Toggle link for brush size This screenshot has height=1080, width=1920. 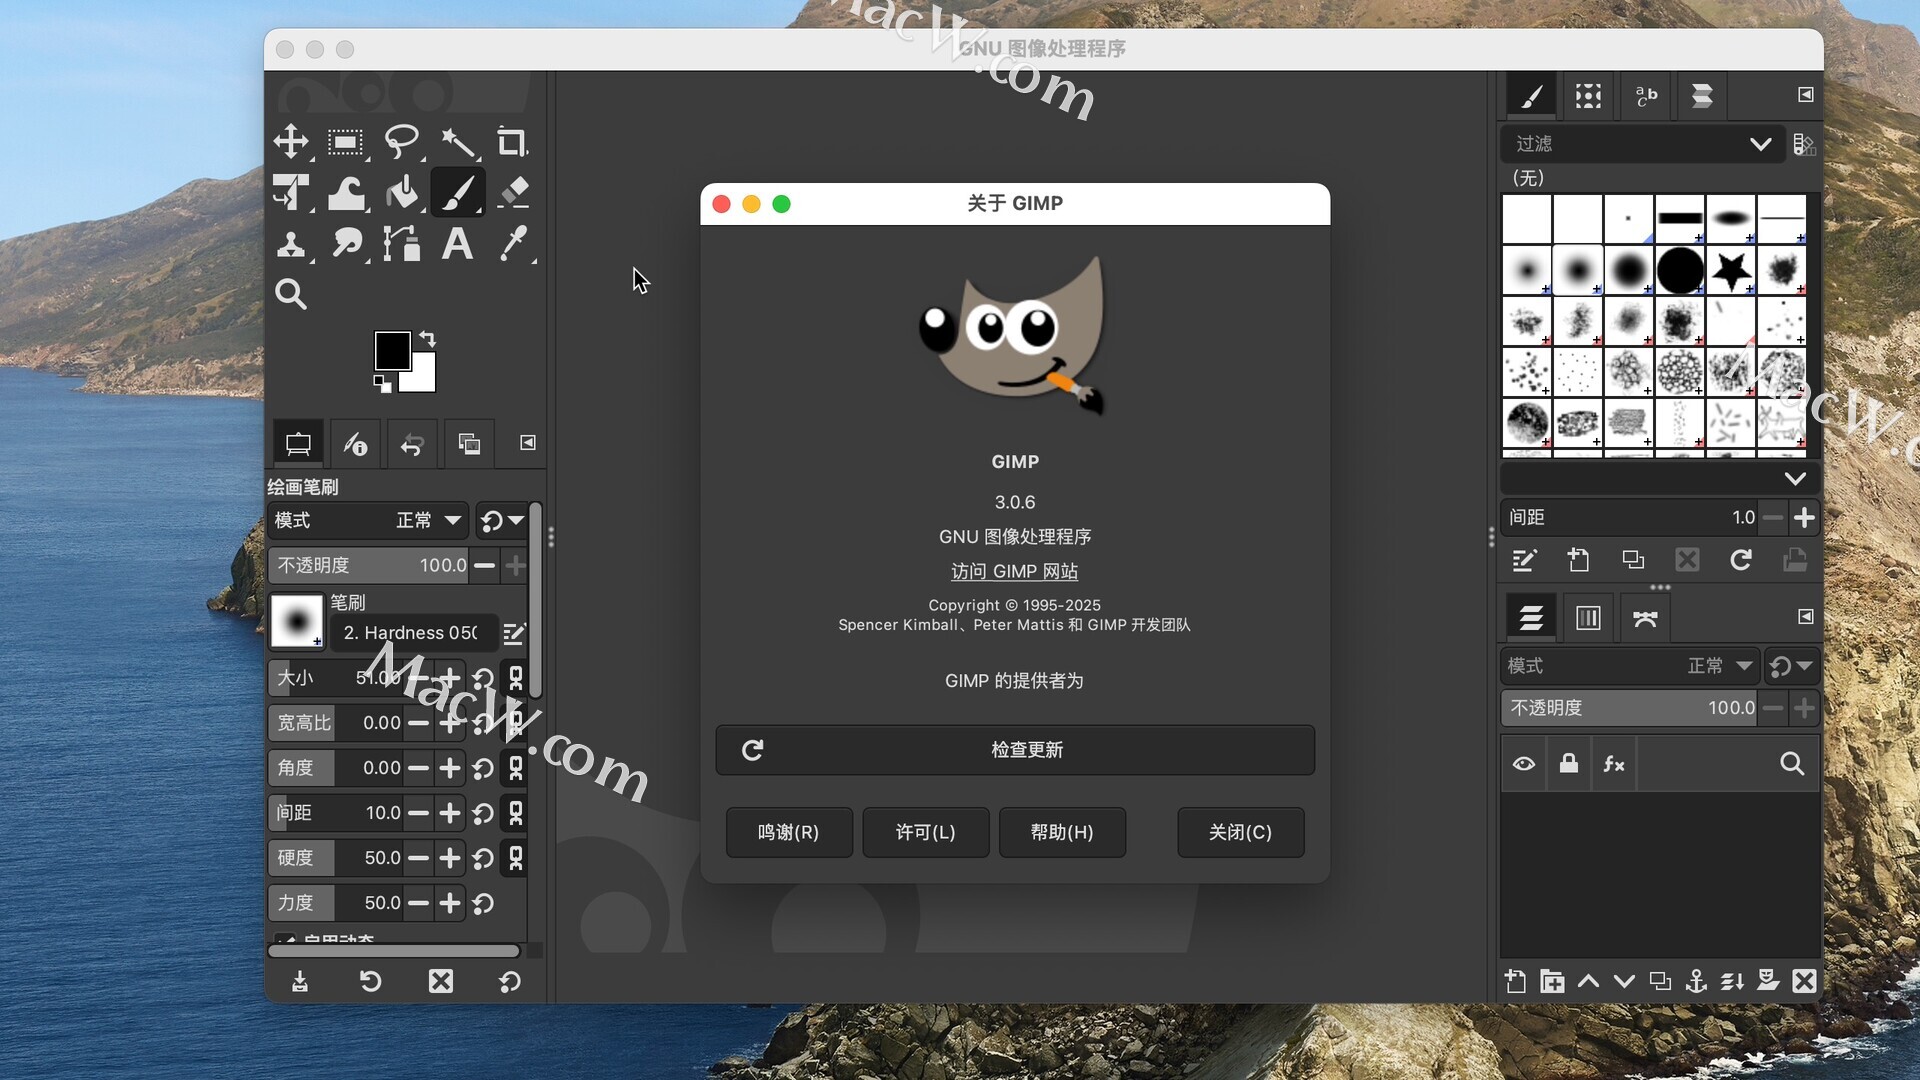coord(516,678)
